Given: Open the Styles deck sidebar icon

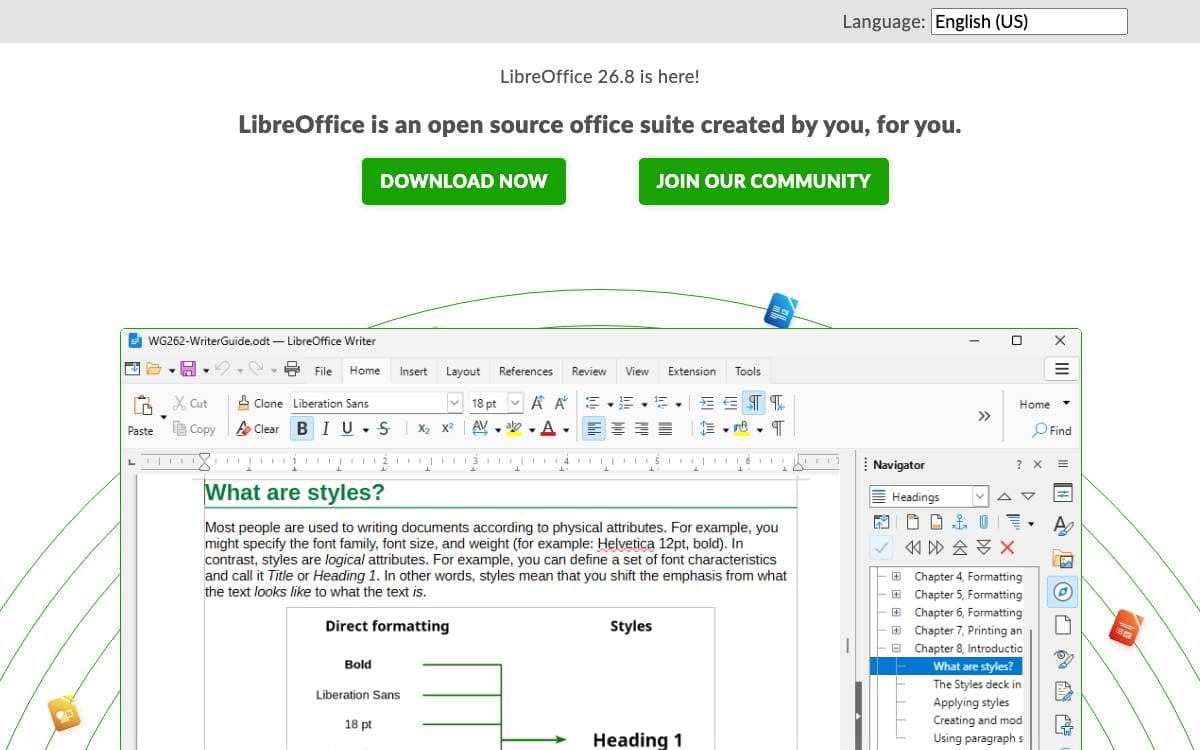Looking at the screenshot, I should tap(1063, 525).
